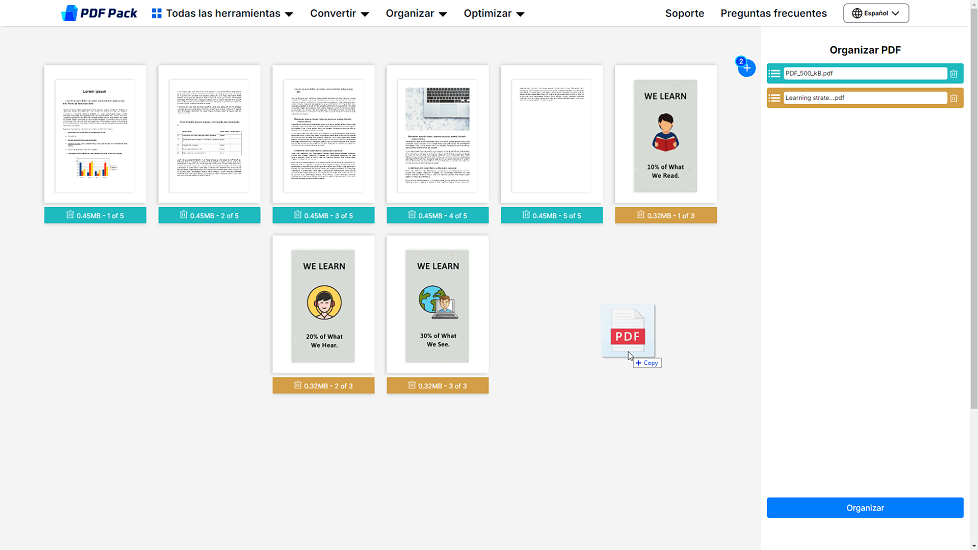Viewport: 978px width, 550px height.
Task: Click the blue add files plus button
Action: coord(746,68)
